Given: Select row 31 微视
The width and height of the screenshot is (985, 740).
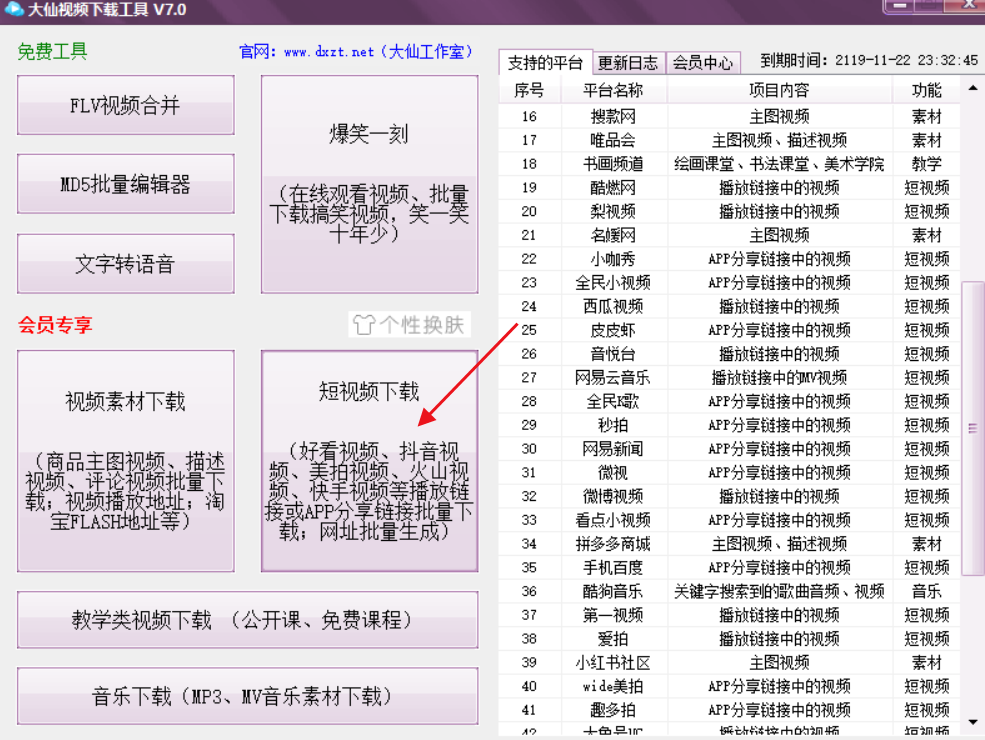Looking at the screenshot, I should (729, 472).
